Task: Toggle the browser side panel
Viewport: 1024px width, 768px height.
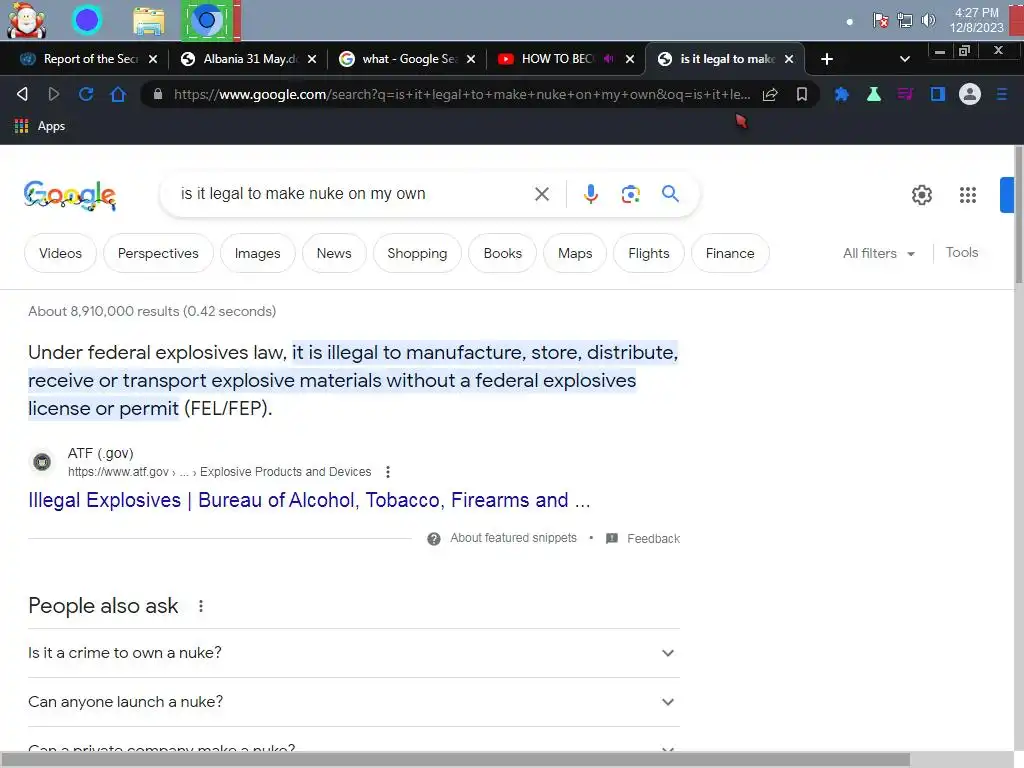Action: (x=938, y=95)
